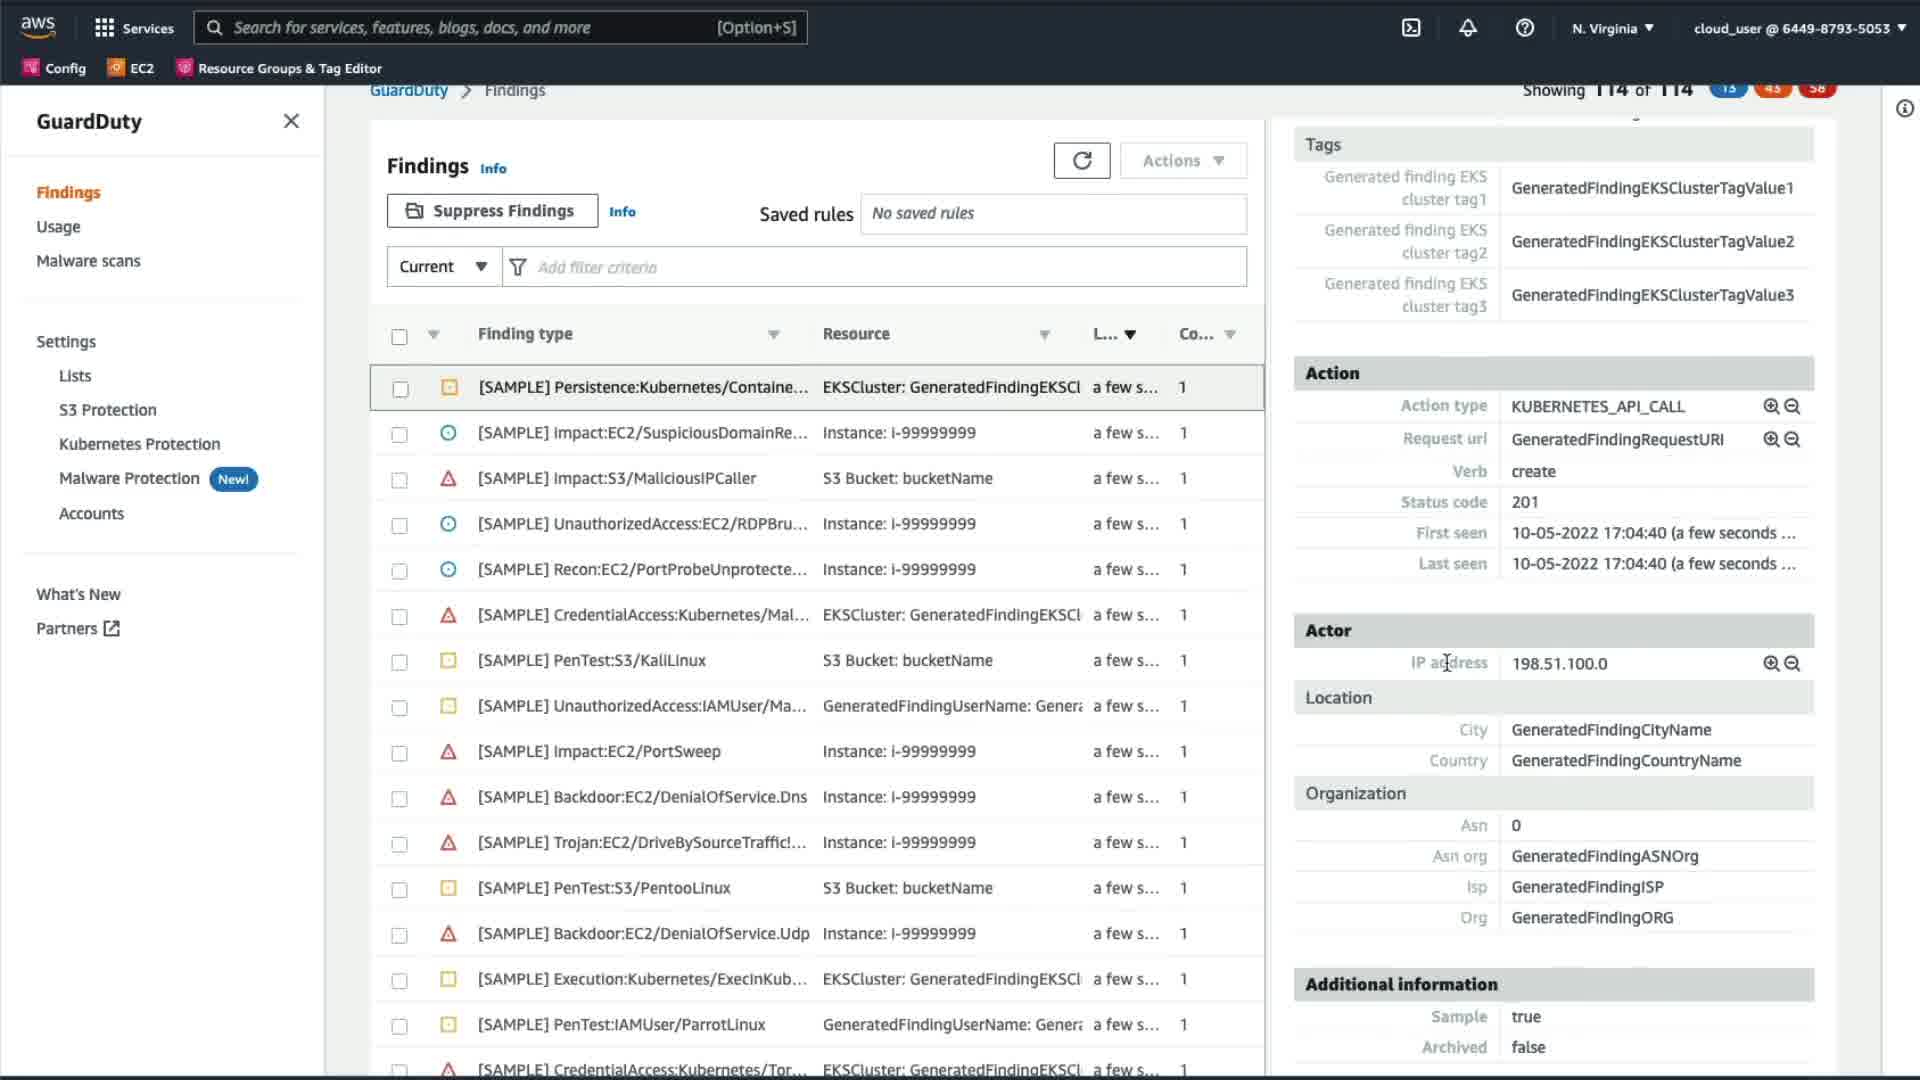The height and width of the screenshot is (1080, 1920).
Task: Open Kubernetes Protection settings page
Action: pos(139,444)
